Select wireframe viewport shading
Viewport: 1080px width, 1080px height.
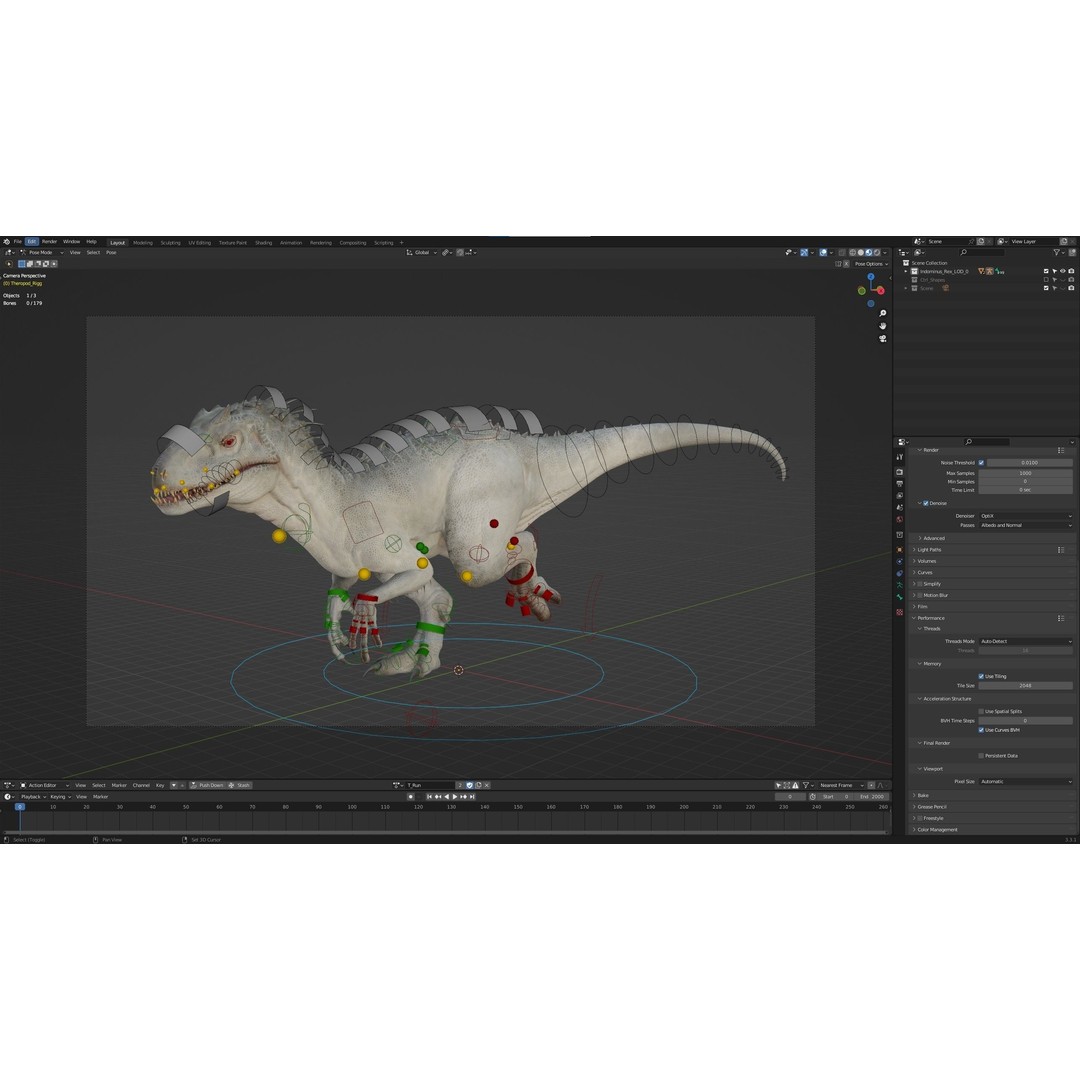(x=853, y=253)
